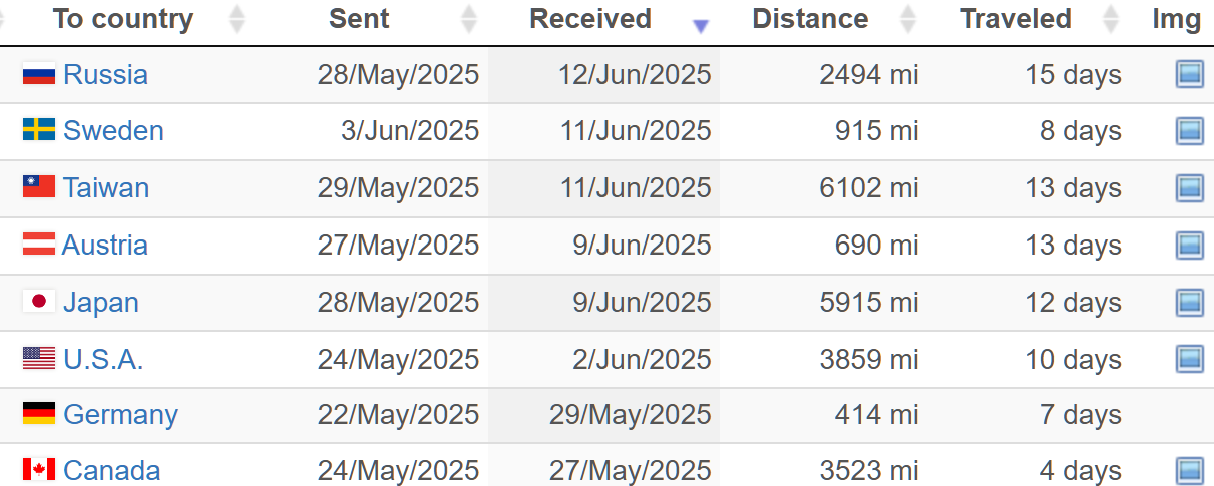Viewport: 1214px width, 486px height.
Task: Sort by the Distance column arrows
Action: (907, 19)
